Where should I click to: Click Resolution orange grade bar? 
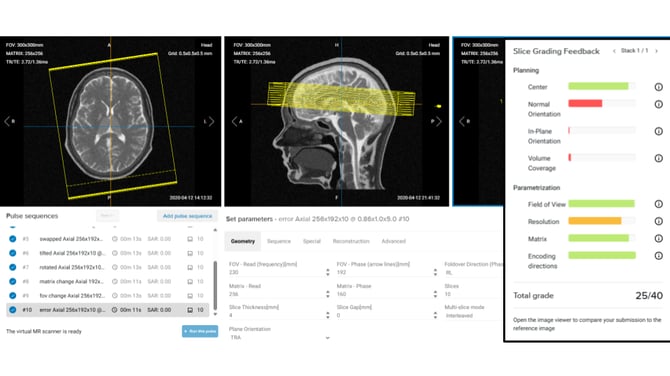[594, 221]
